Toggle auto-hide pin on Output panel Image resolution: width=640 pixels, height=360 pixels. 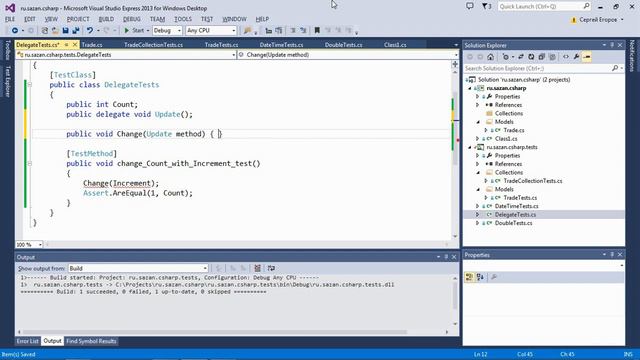point(446,257)
